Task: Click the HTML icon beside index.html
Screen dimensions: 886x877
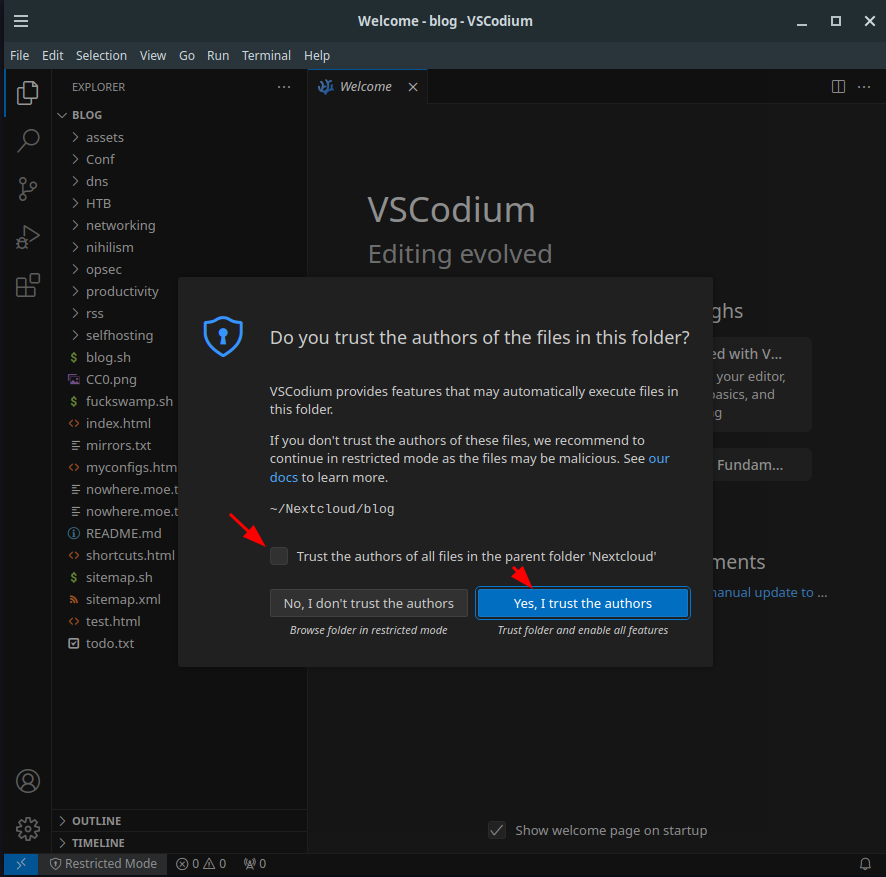Action: (x=74, y=424)
